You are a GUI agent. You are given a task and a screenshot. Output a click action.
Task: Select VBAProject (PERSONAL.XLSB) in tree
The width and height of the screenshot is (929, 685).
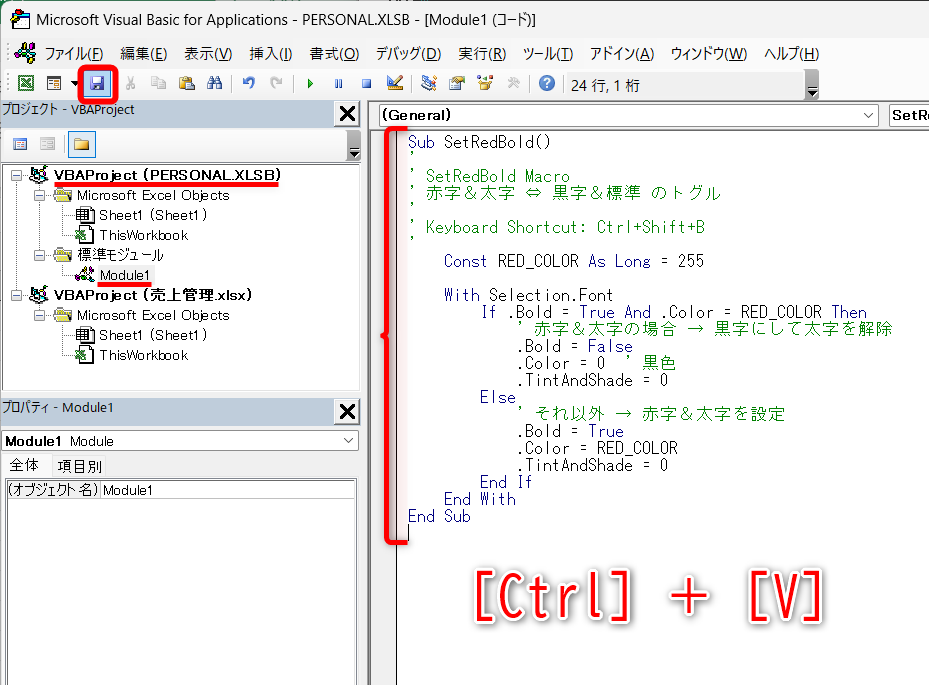(x=167, y=175)
